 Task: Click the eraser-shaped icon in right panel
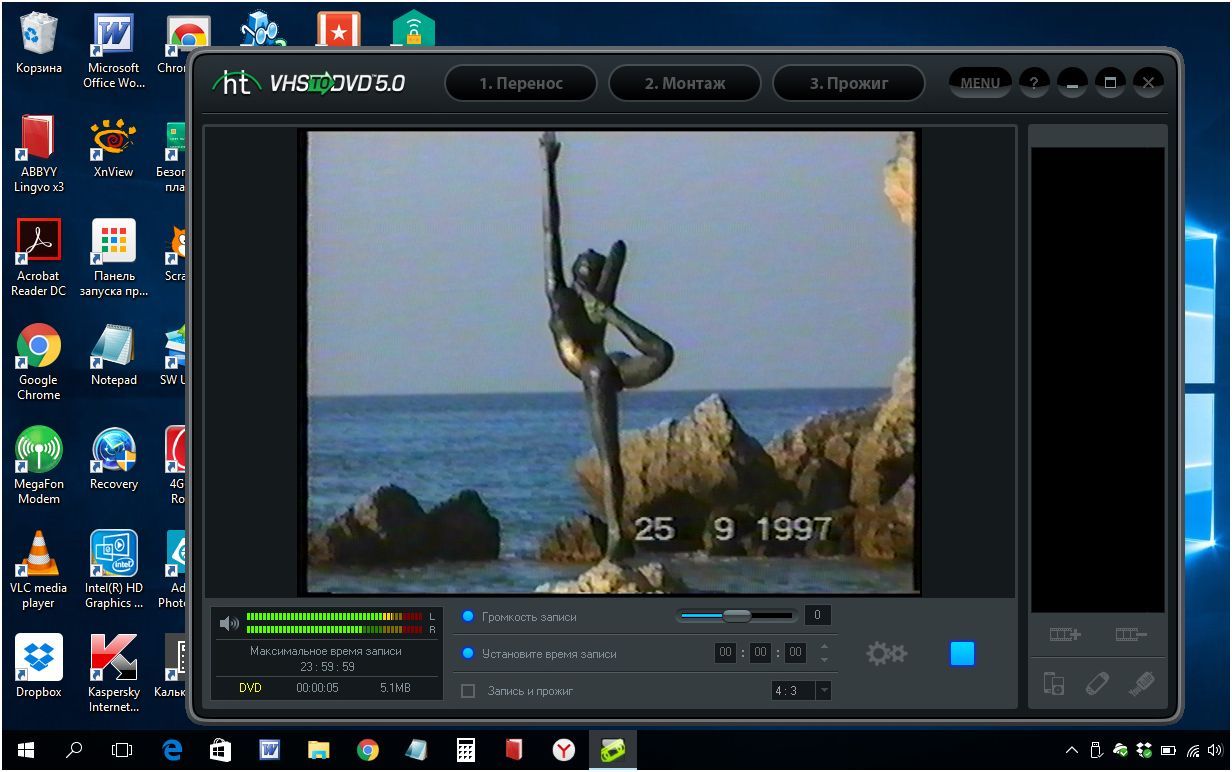click(x=1097, y=684)
